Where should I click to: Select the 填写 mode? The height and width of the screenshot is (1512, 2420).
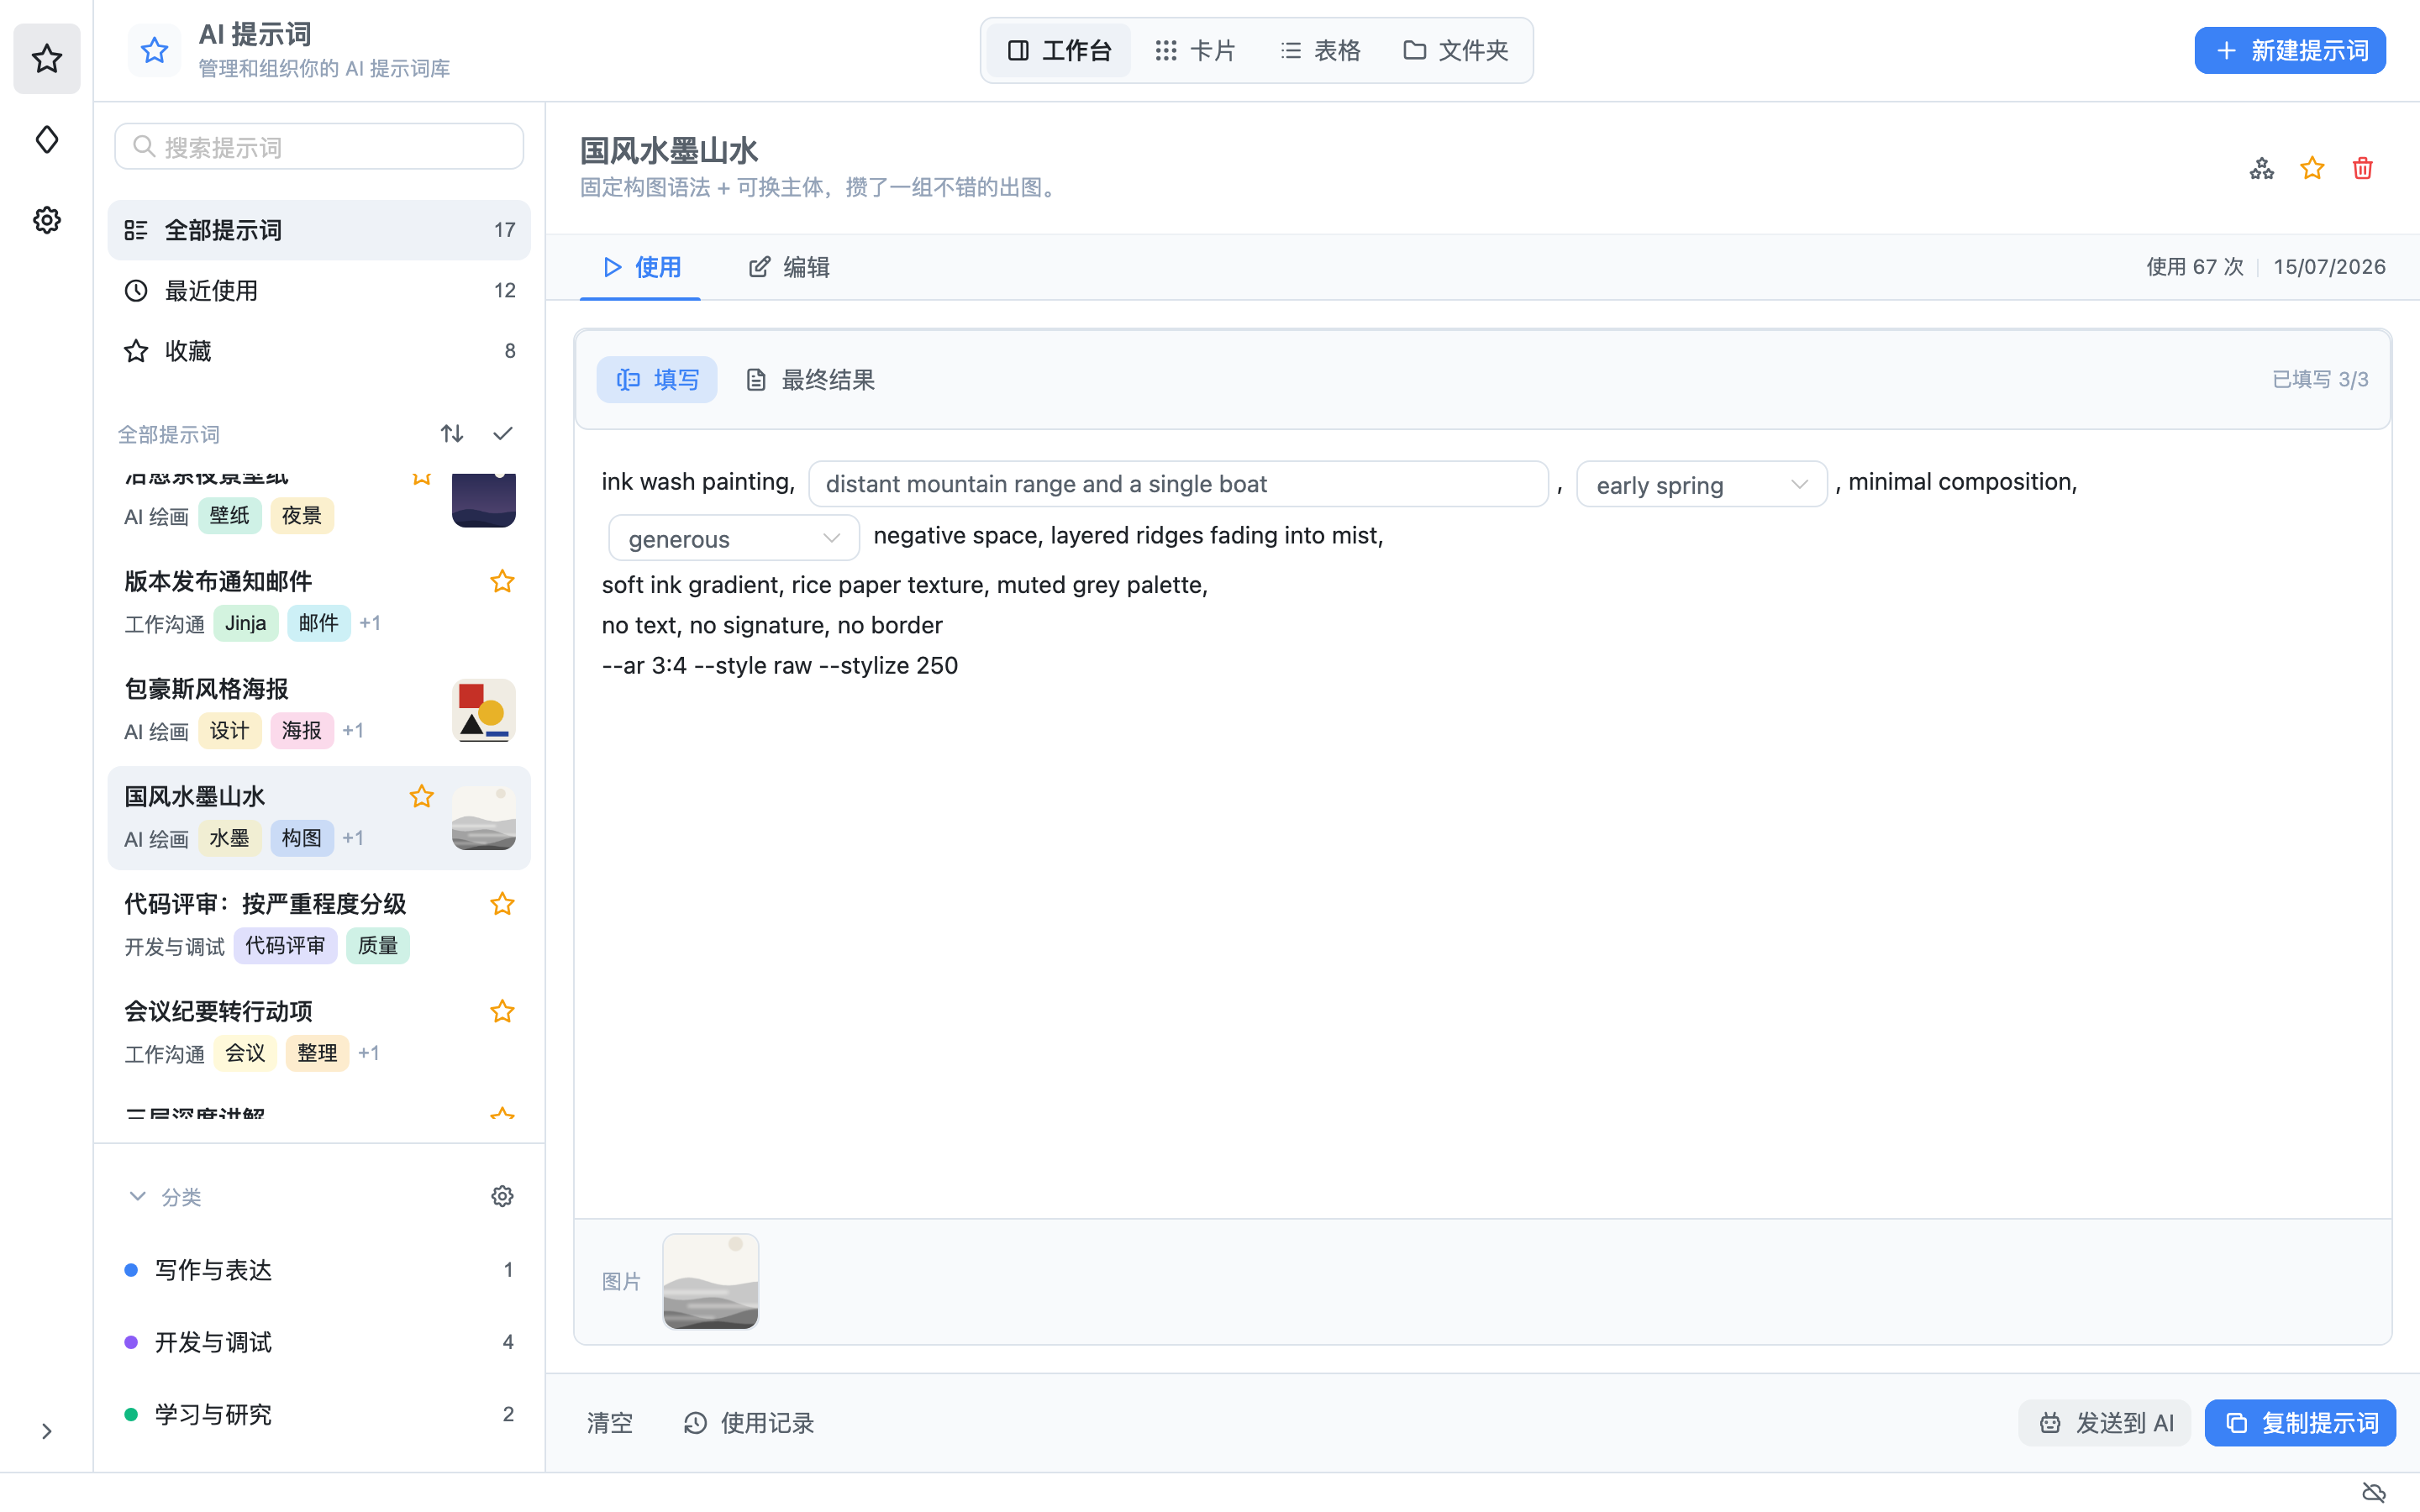657,380
